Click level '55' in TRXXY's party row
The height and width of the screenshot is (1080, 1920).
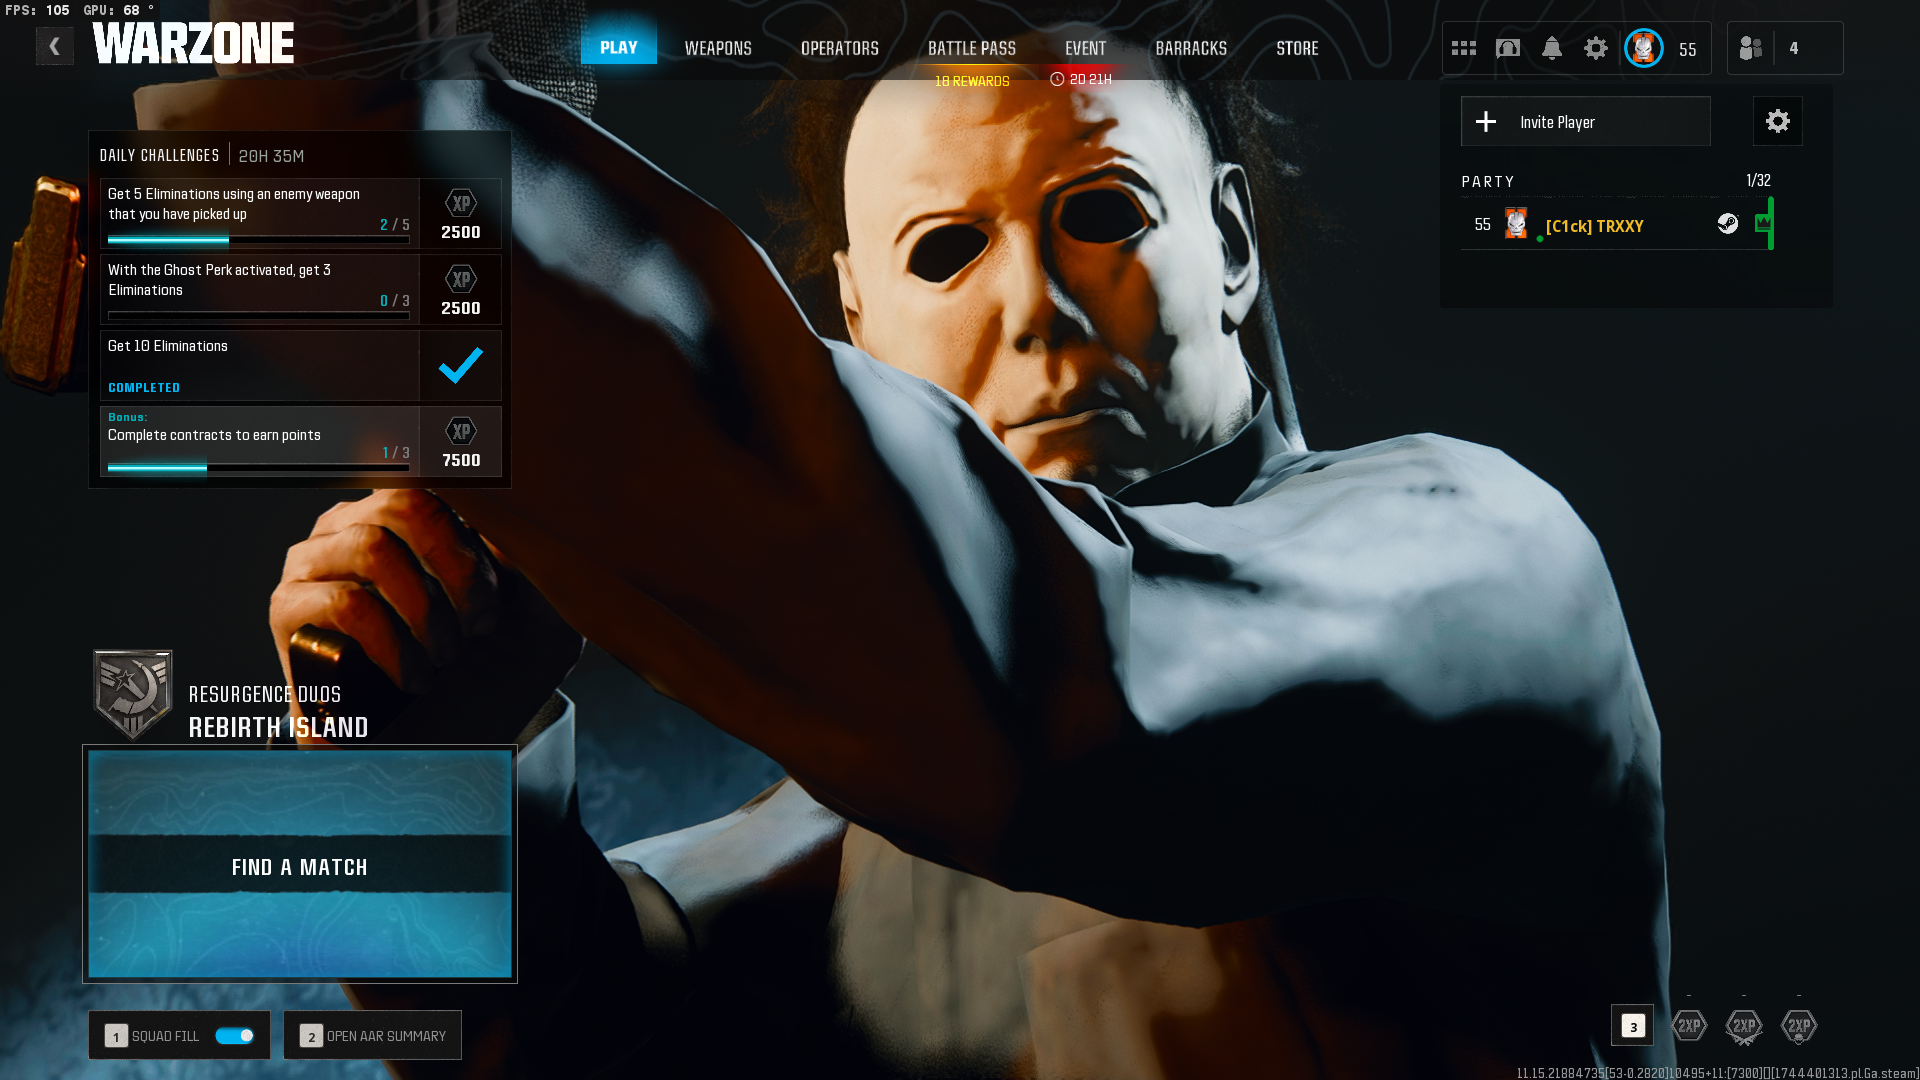[x=1483, y=225]
